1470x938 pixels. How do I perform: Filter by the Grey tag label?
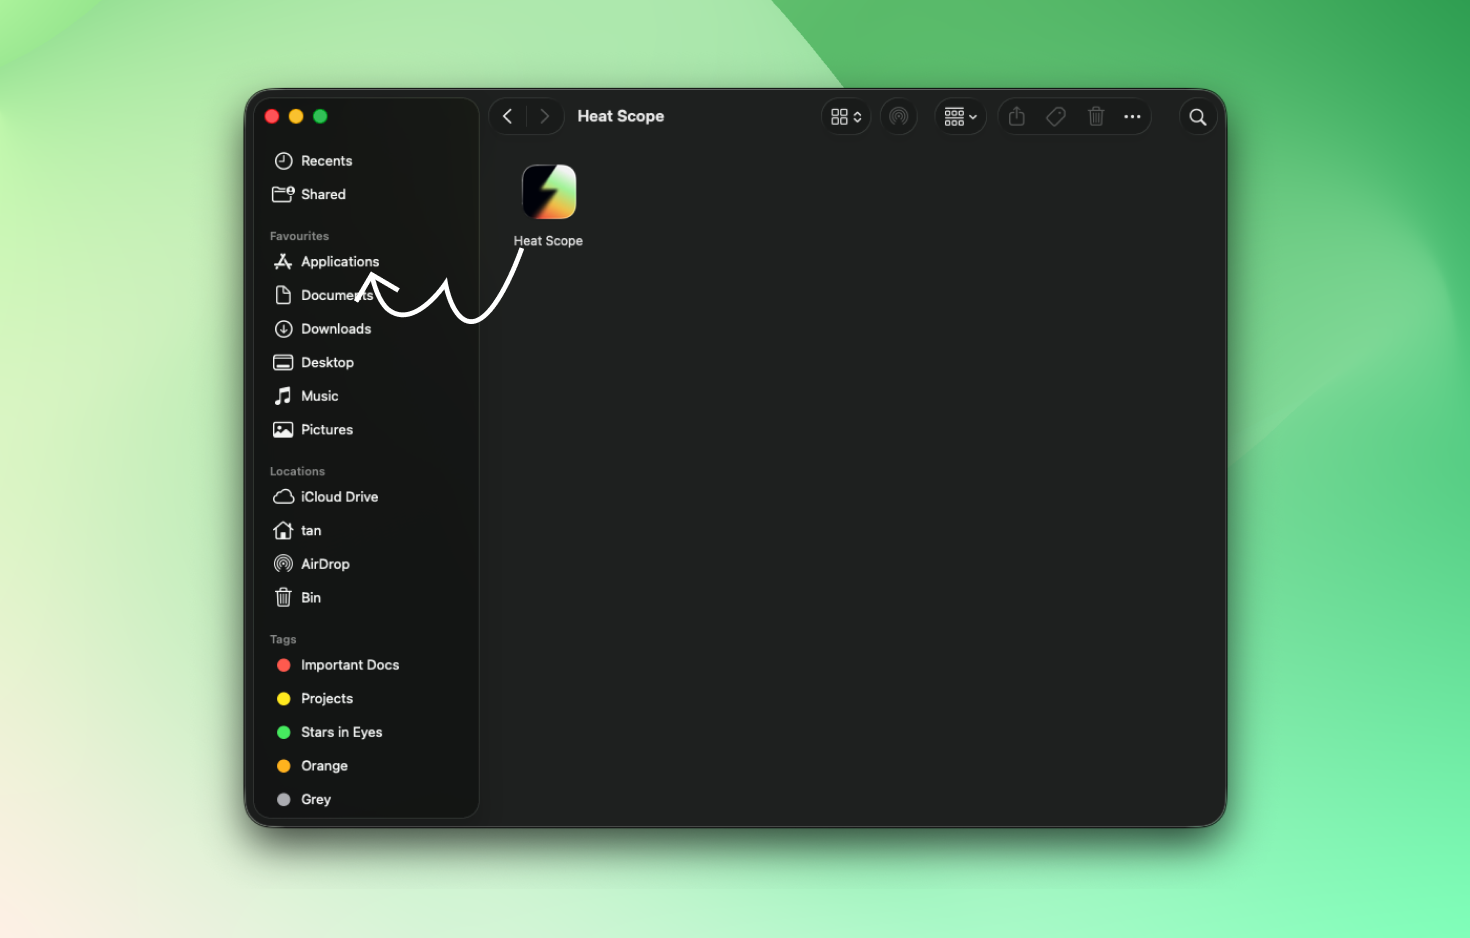[316, 800]
